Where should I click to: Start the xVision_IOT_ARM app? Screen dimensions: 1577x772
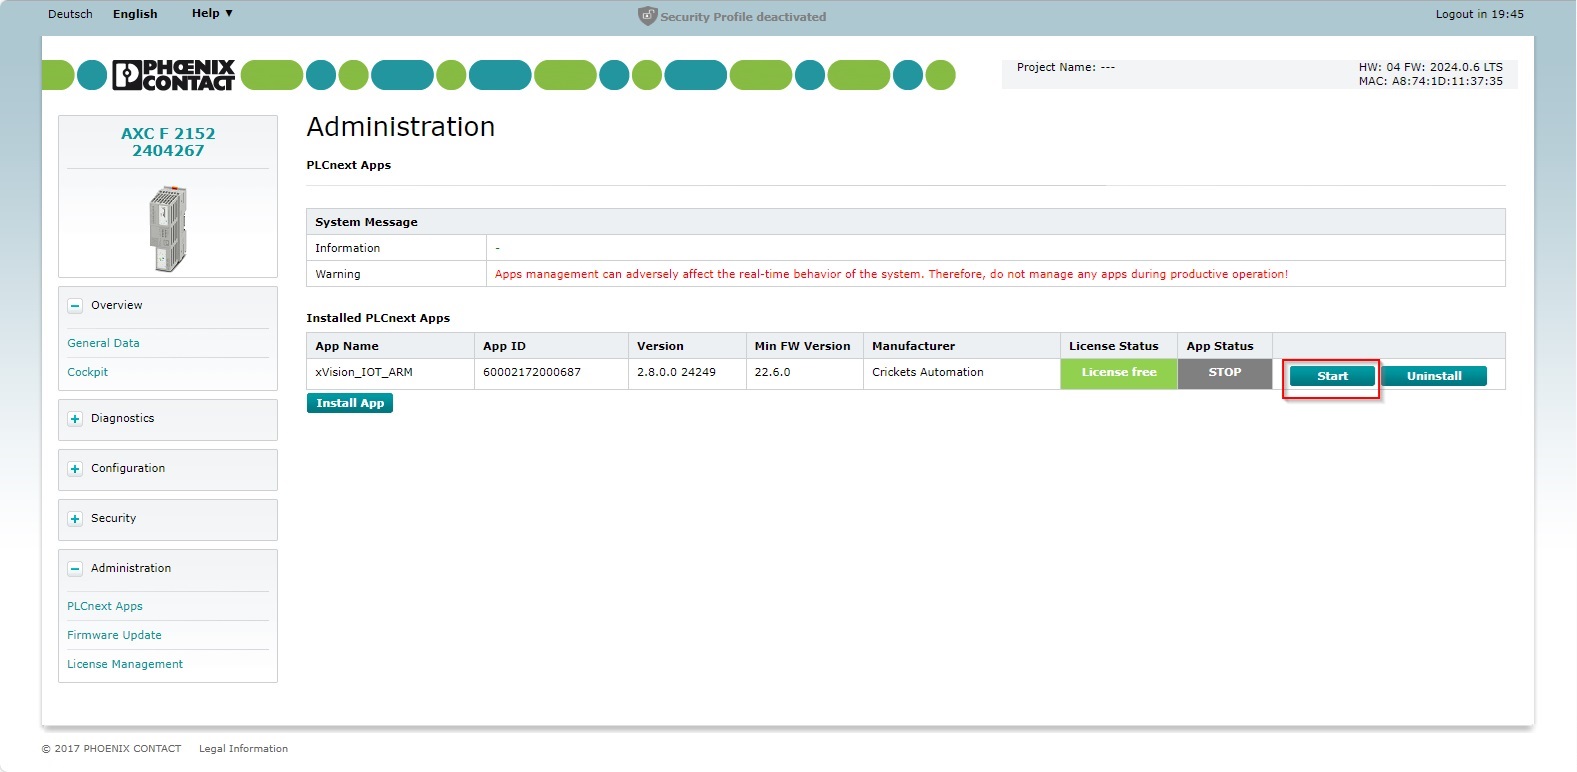1332,376
